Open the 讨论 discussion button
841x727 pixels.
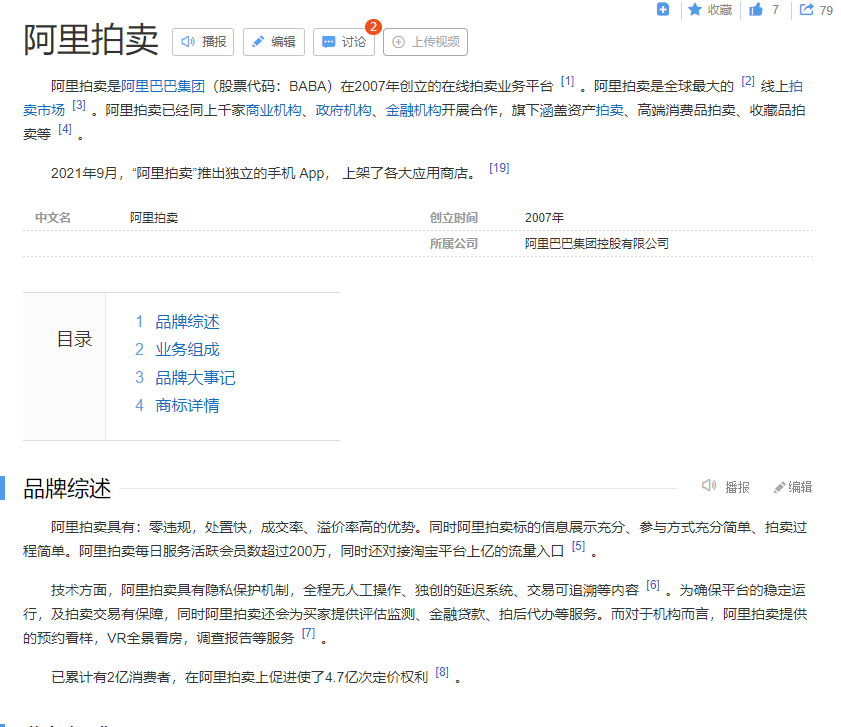(x=344, y=42)
